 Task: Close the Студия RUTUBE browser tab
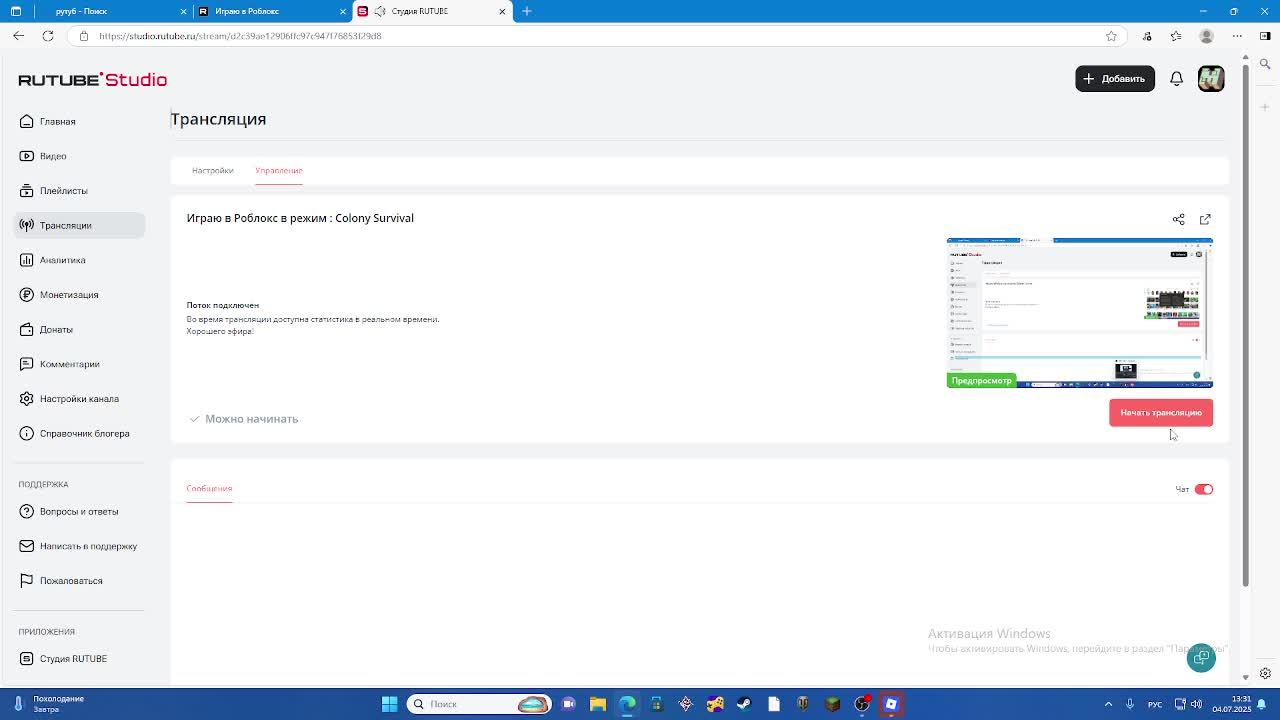(502, 11)
